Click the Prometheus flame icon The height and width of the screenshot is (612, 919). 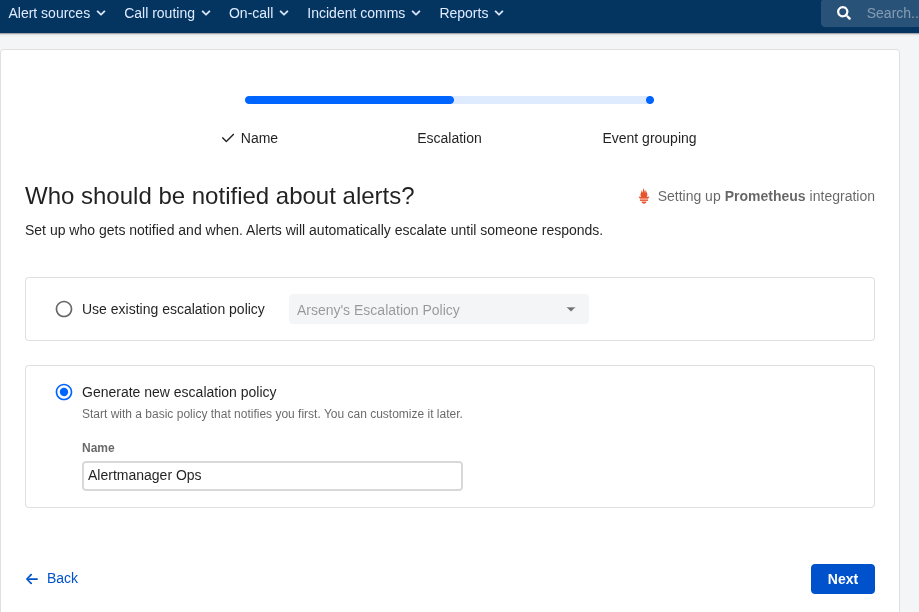click(644, 196)
